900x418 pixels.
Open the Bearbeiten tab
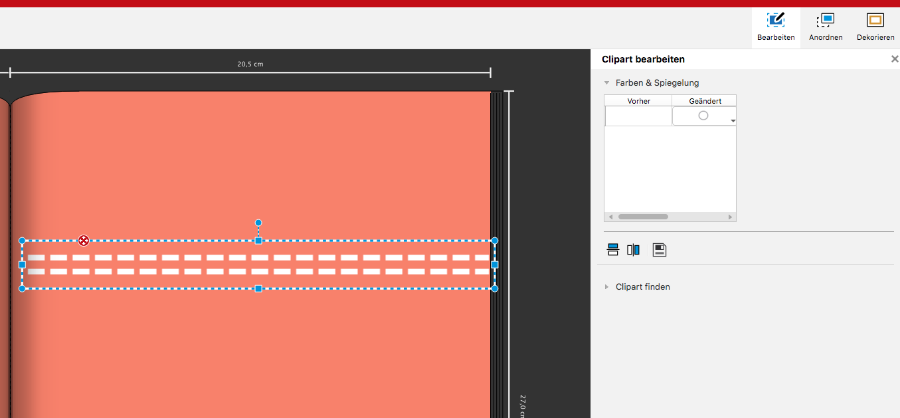click(775, 28)
